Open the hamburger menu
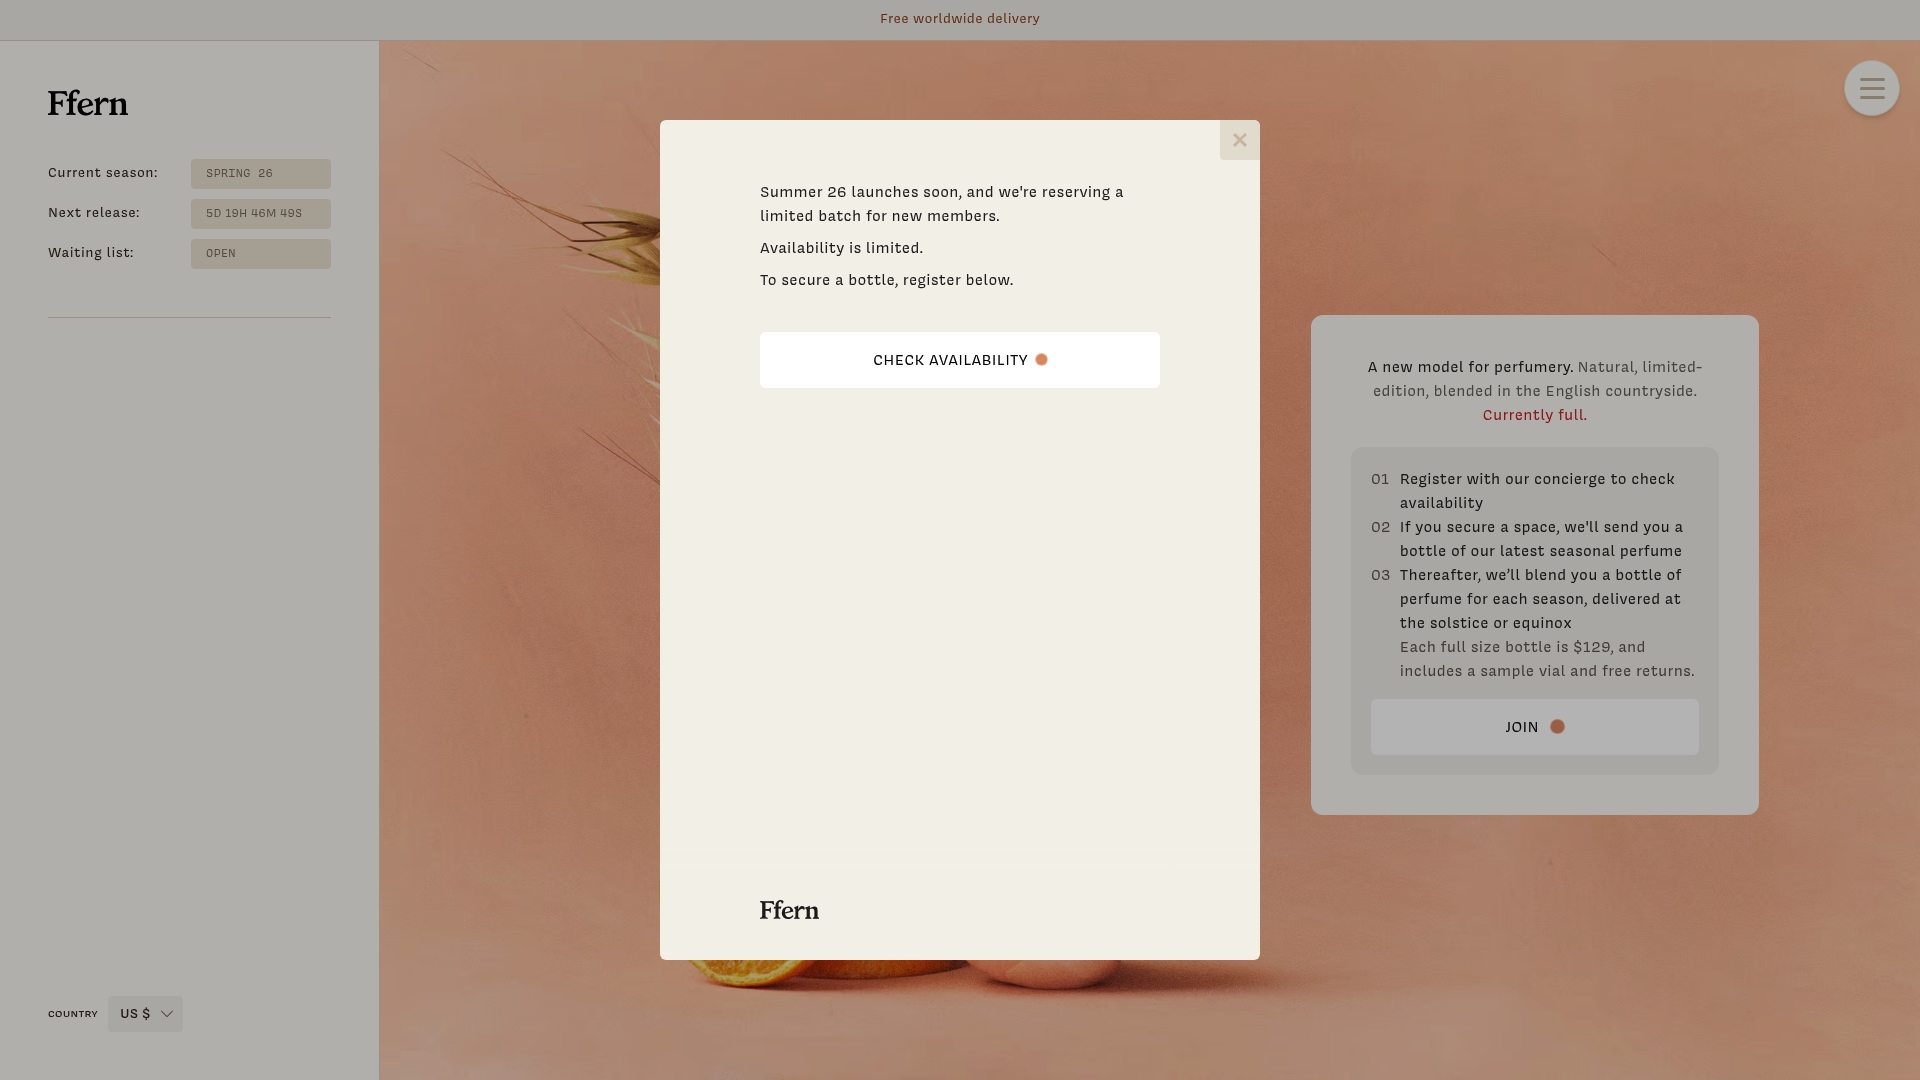Screen dimensions: 1920x1080 click(x=1871, y=88)
